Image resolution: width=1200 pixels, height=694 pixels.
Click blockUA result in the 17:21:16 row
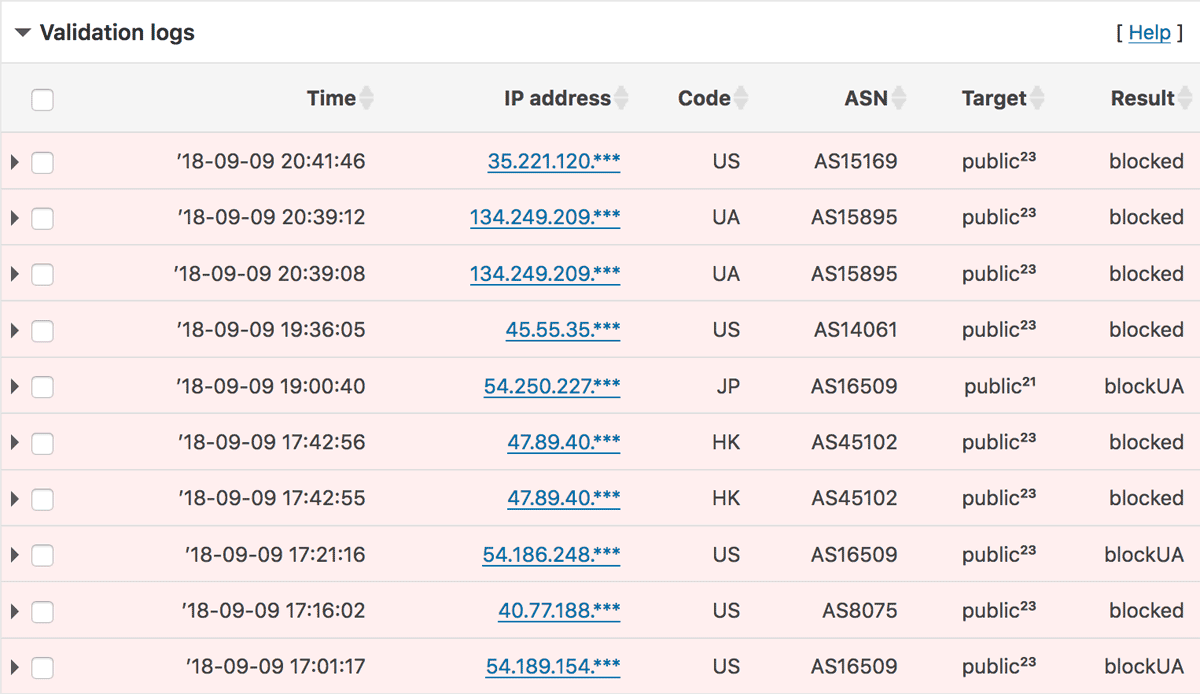point(1144,553)
